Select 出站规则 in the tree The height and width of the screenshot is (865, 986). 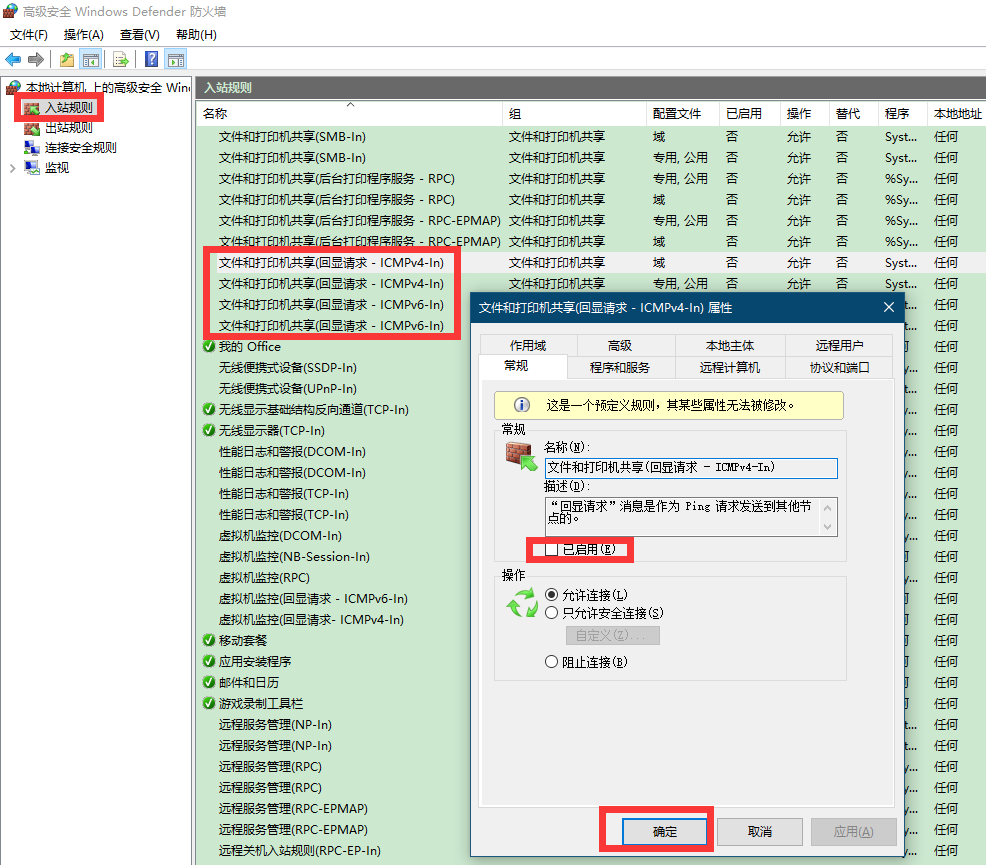(x=69, y=128)
